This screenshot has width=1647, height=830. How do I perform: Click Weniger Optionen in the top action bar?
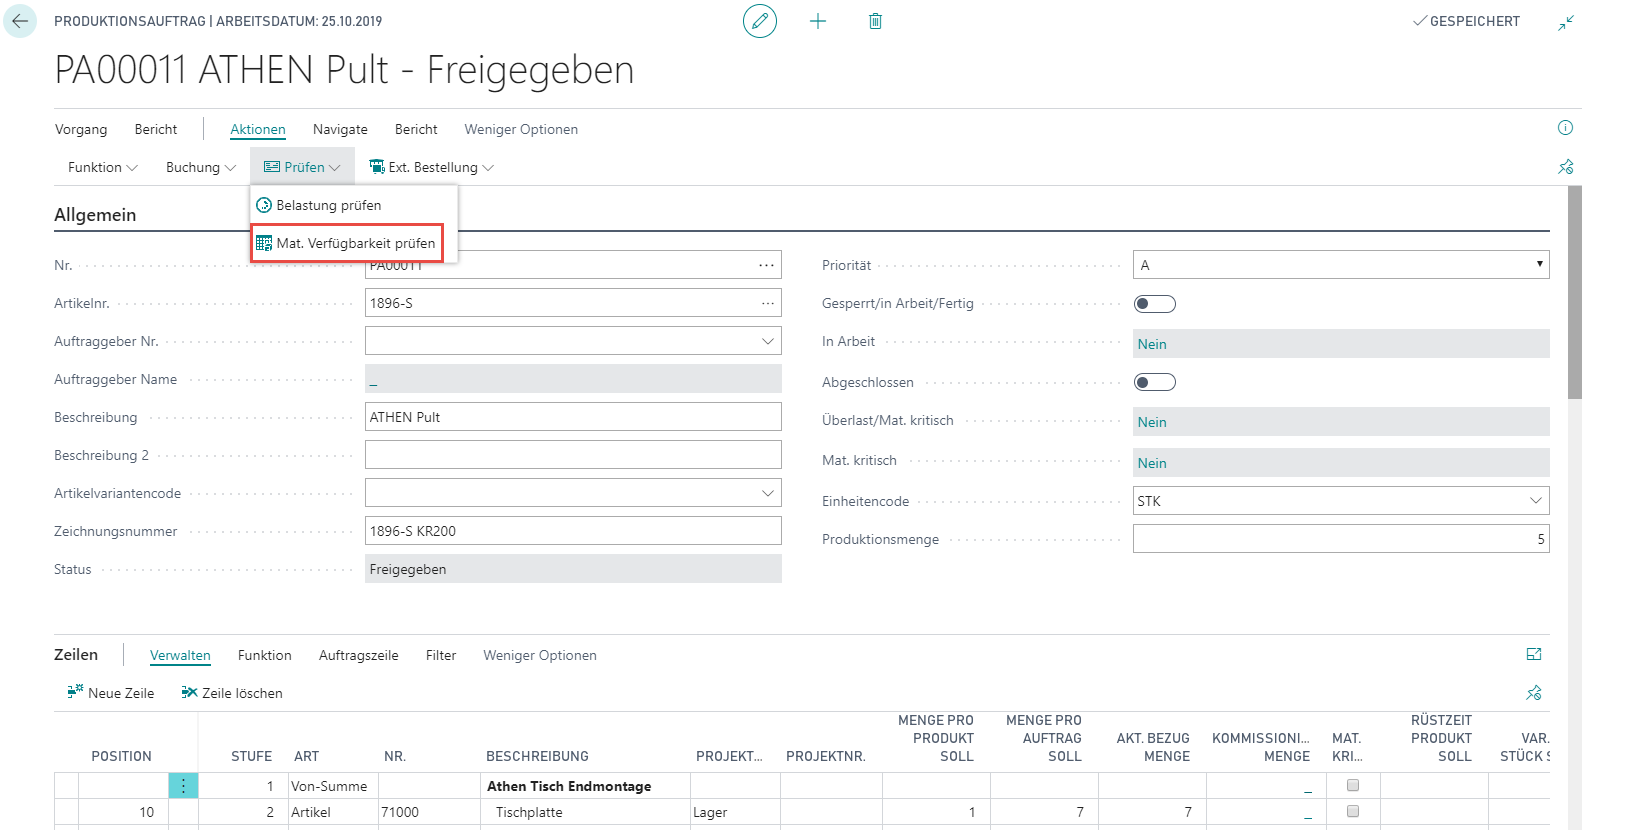[521, 129]
